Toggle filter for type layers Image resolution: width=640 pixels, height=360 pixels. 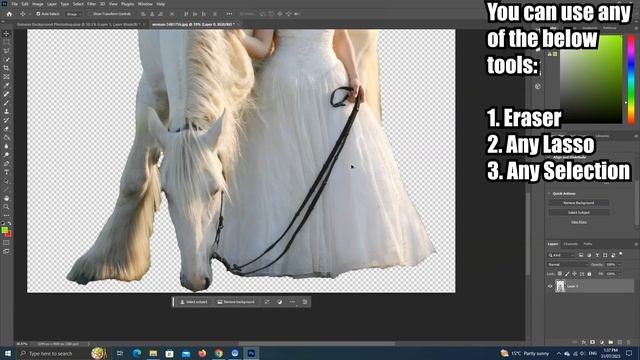click(x=597, y=255)
